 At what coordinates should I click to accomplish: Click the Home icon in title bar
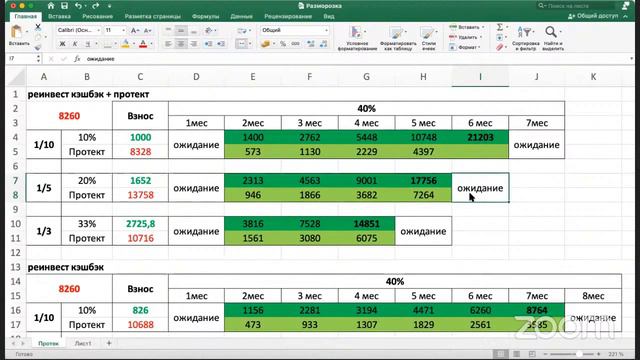tap(51, 6)
